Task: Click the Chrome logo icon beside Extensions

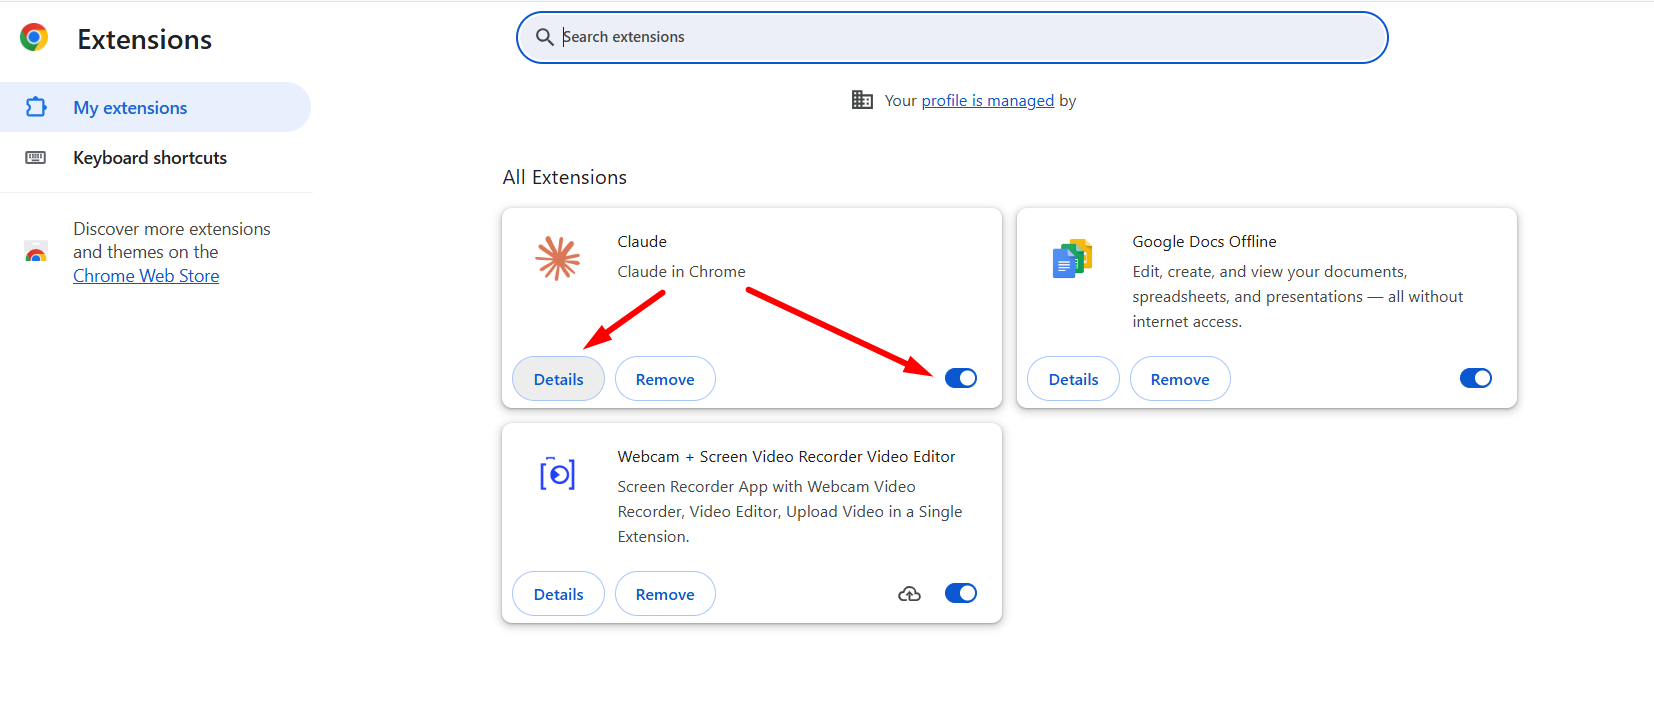Action: pos(34,38)
